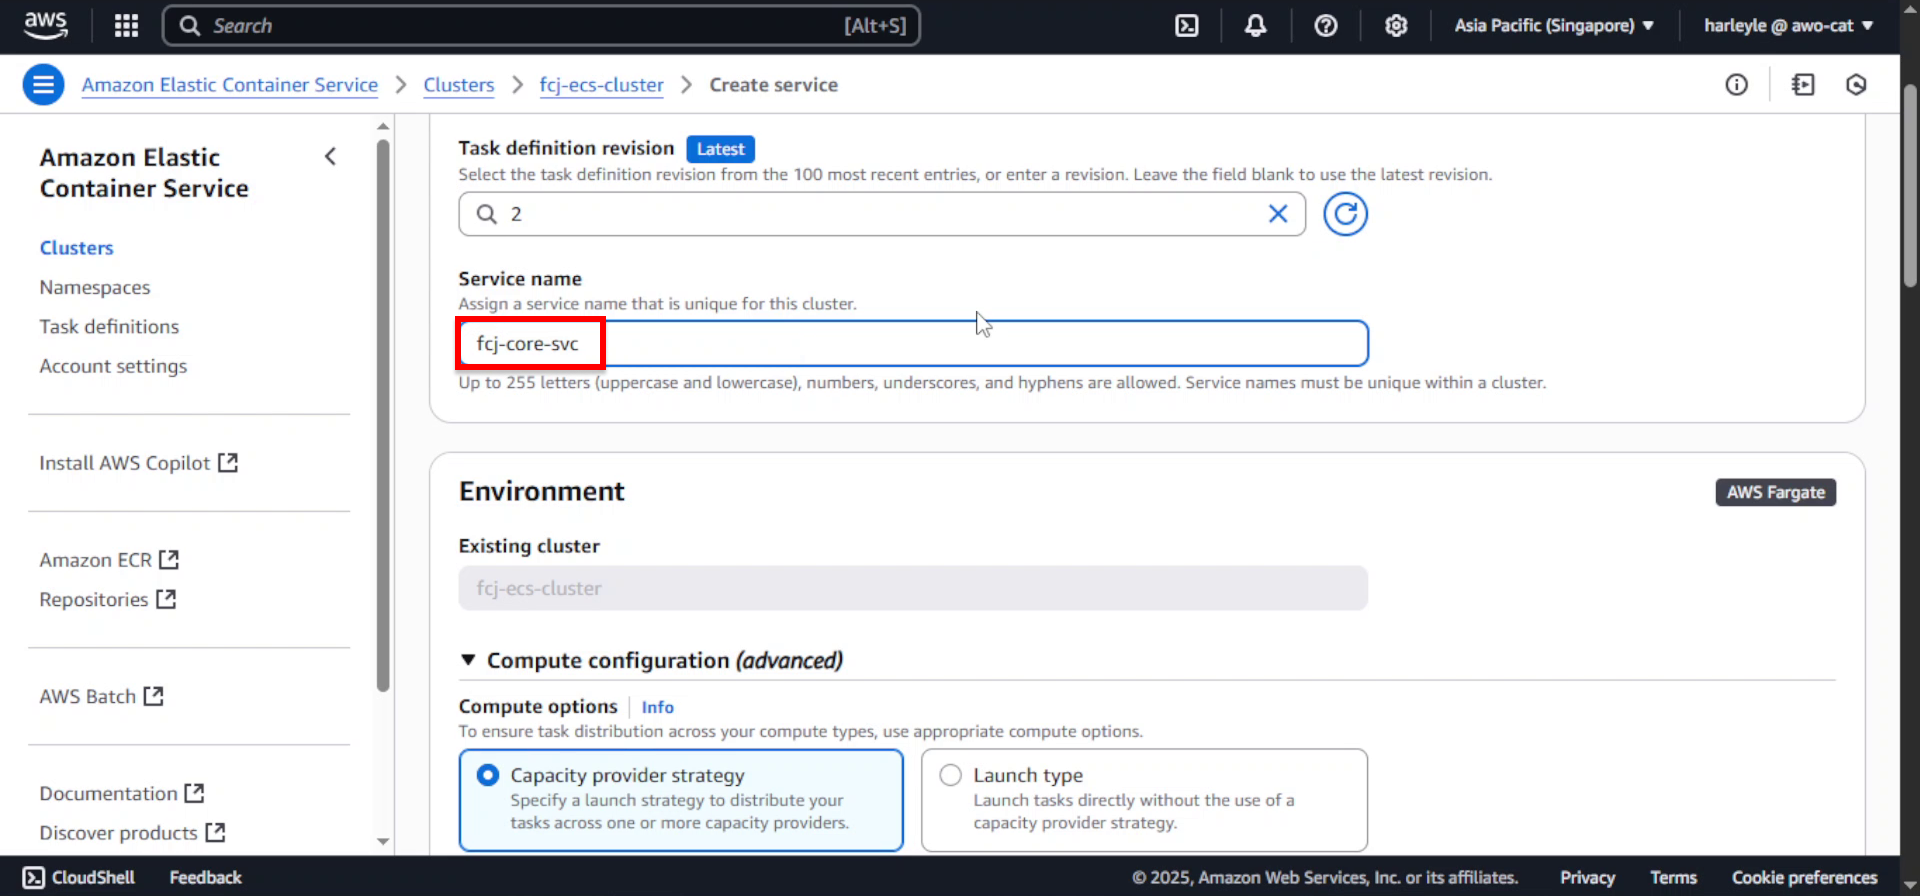Click the external link icon beside Install AWS Copilot
Viewport: 1920px width, 896px height.
click(228, 462)
